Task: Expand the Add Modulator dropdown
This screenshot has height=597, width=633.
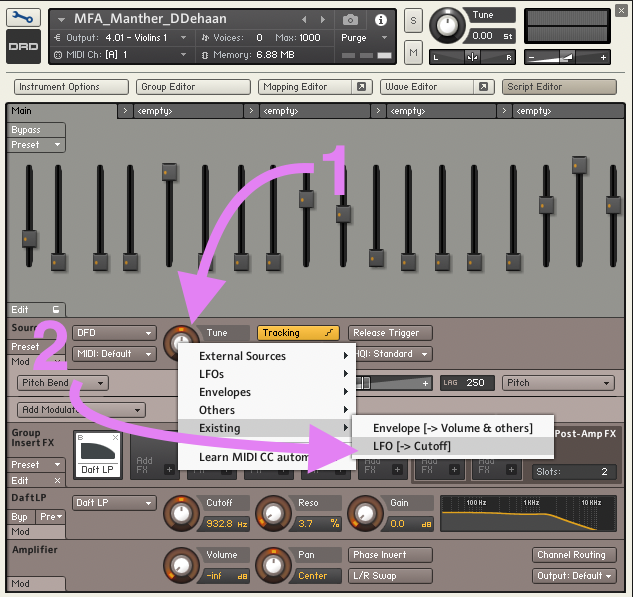Action: [81, 410]
